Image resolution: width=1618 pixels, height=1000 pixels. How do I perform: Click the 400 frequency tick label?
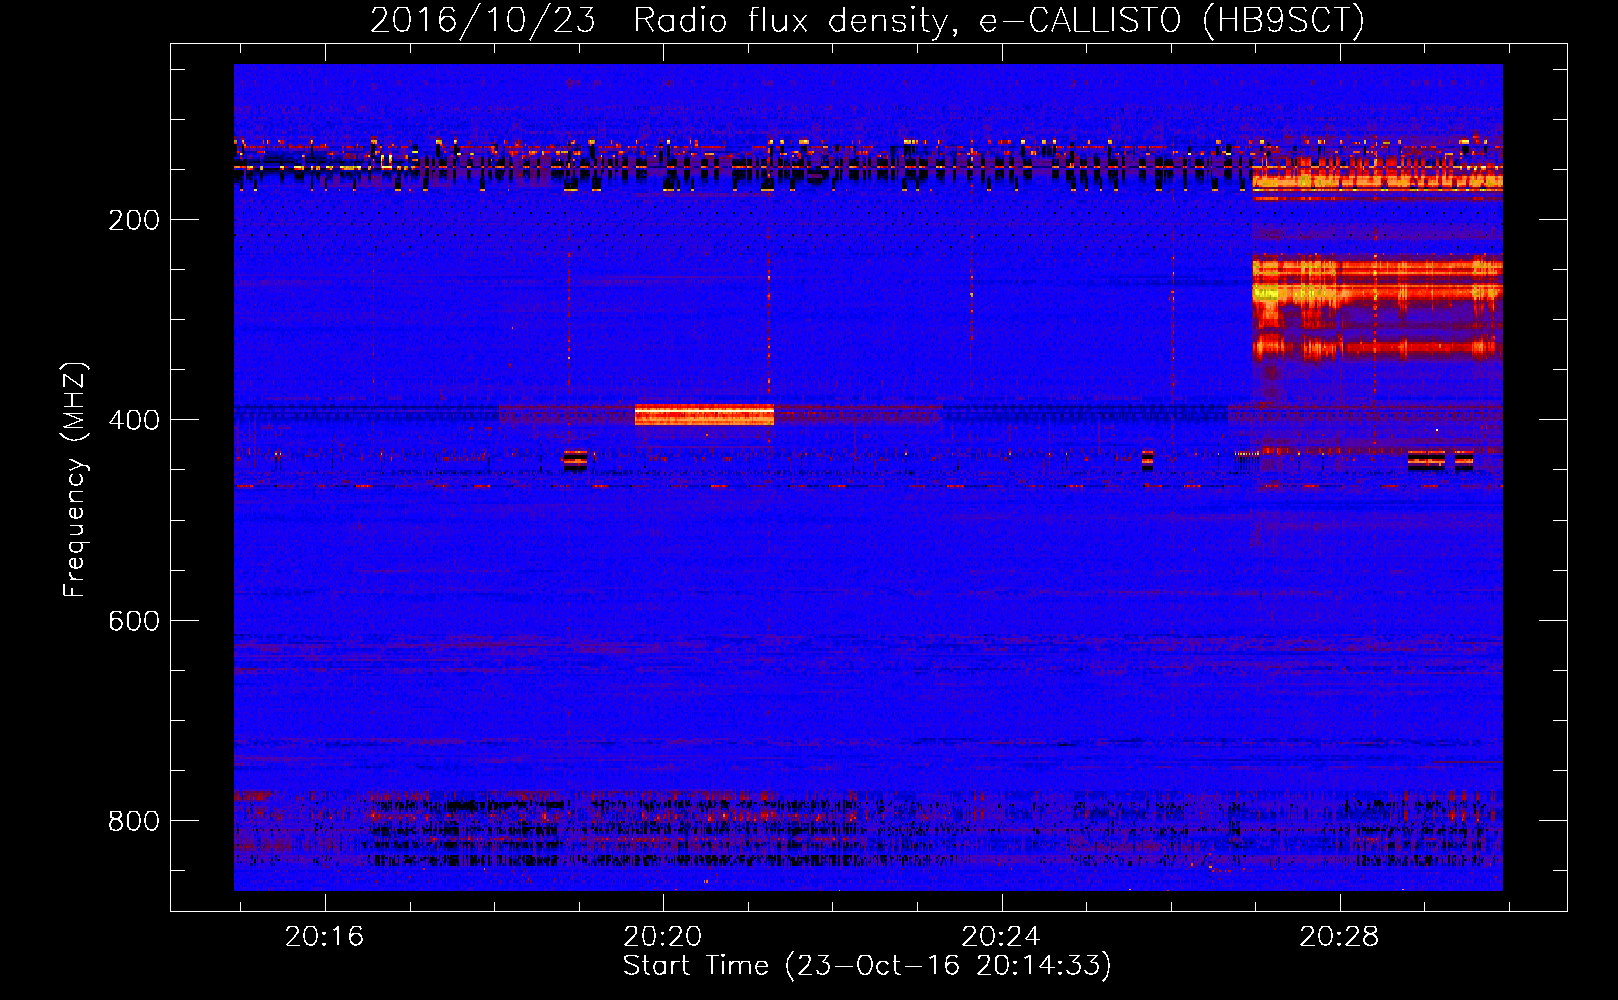coord(134,420)
